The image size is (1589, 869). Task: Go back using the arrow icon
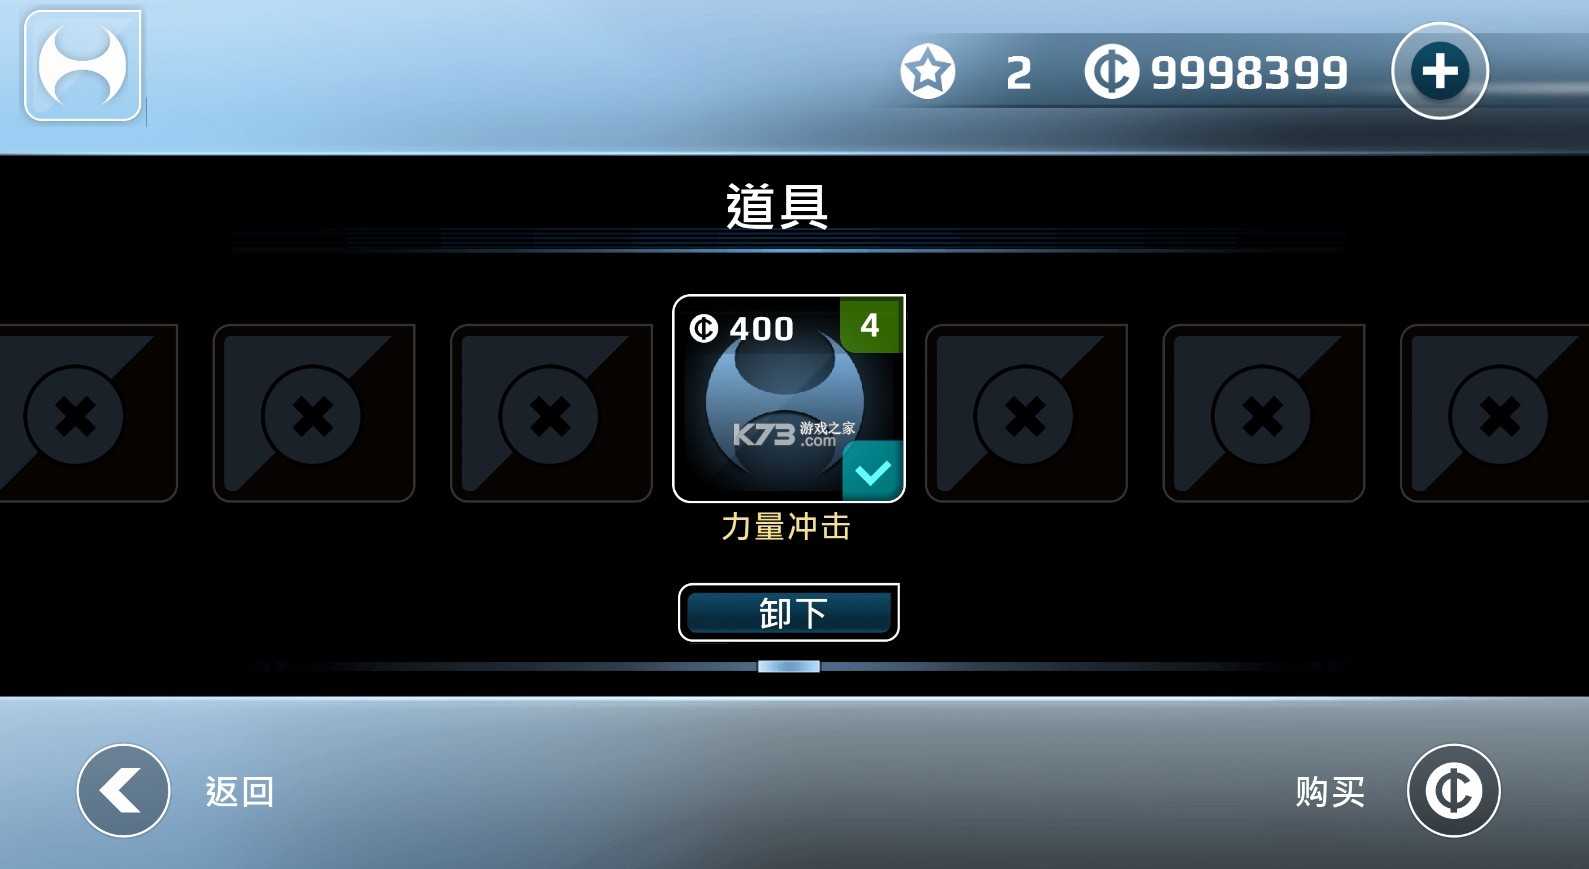click(124, 791)
